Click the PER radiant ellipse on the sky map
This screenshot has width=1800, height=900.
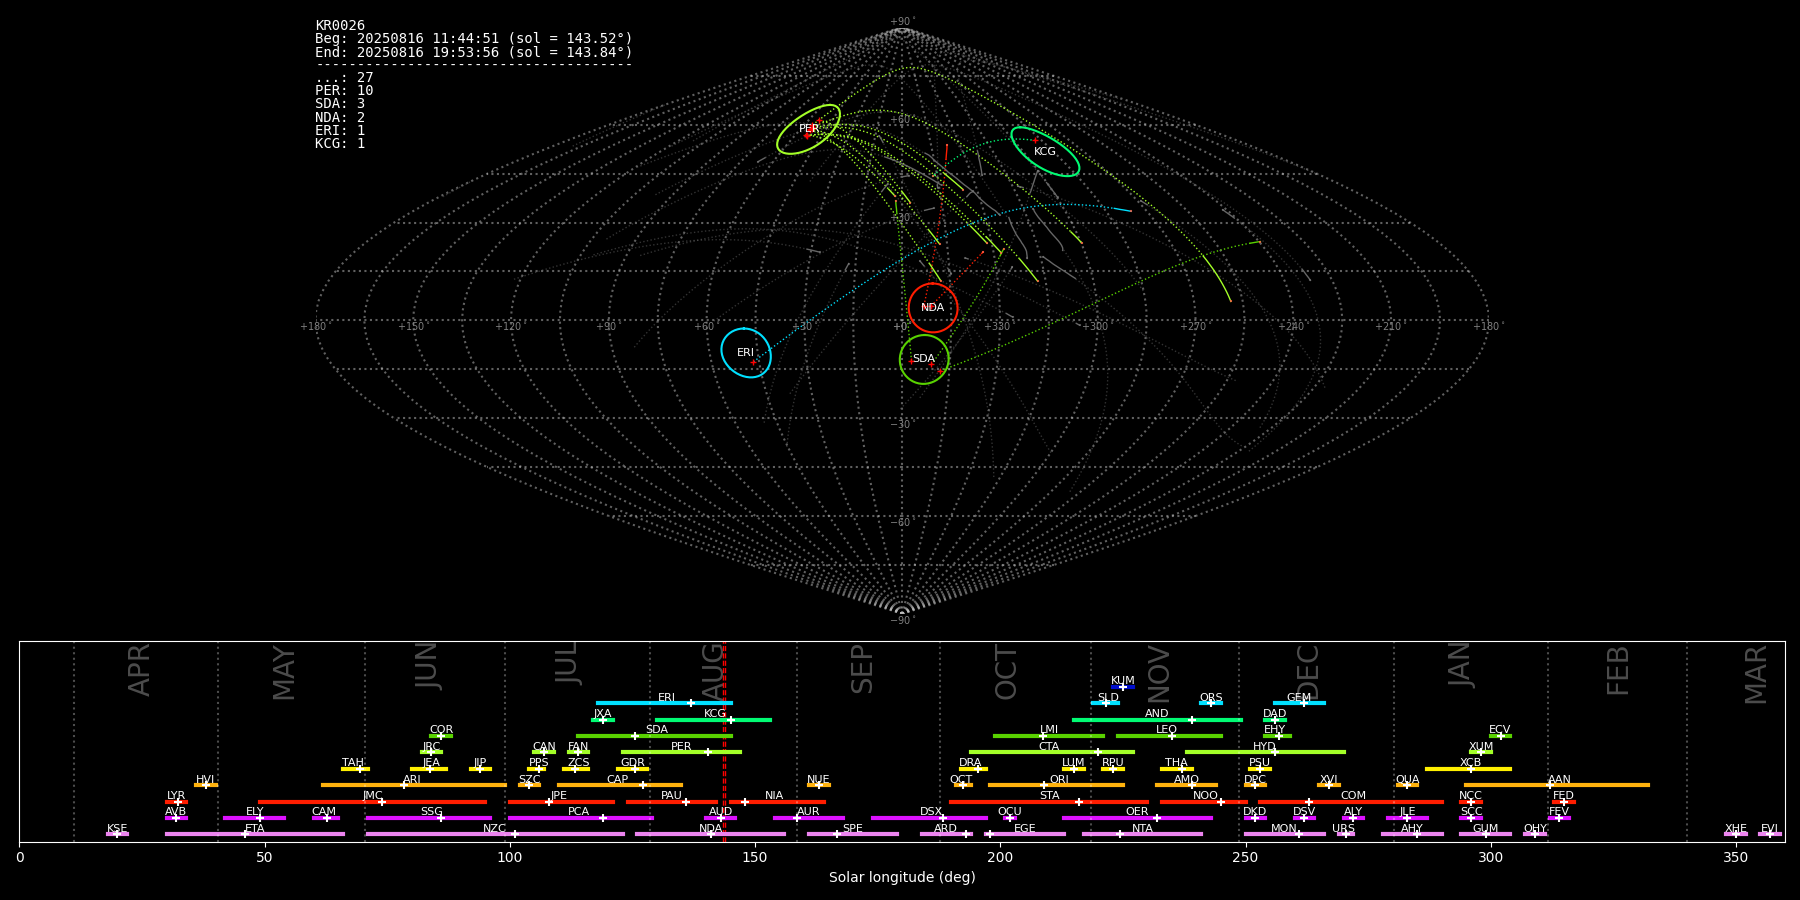tap(808, 129)
